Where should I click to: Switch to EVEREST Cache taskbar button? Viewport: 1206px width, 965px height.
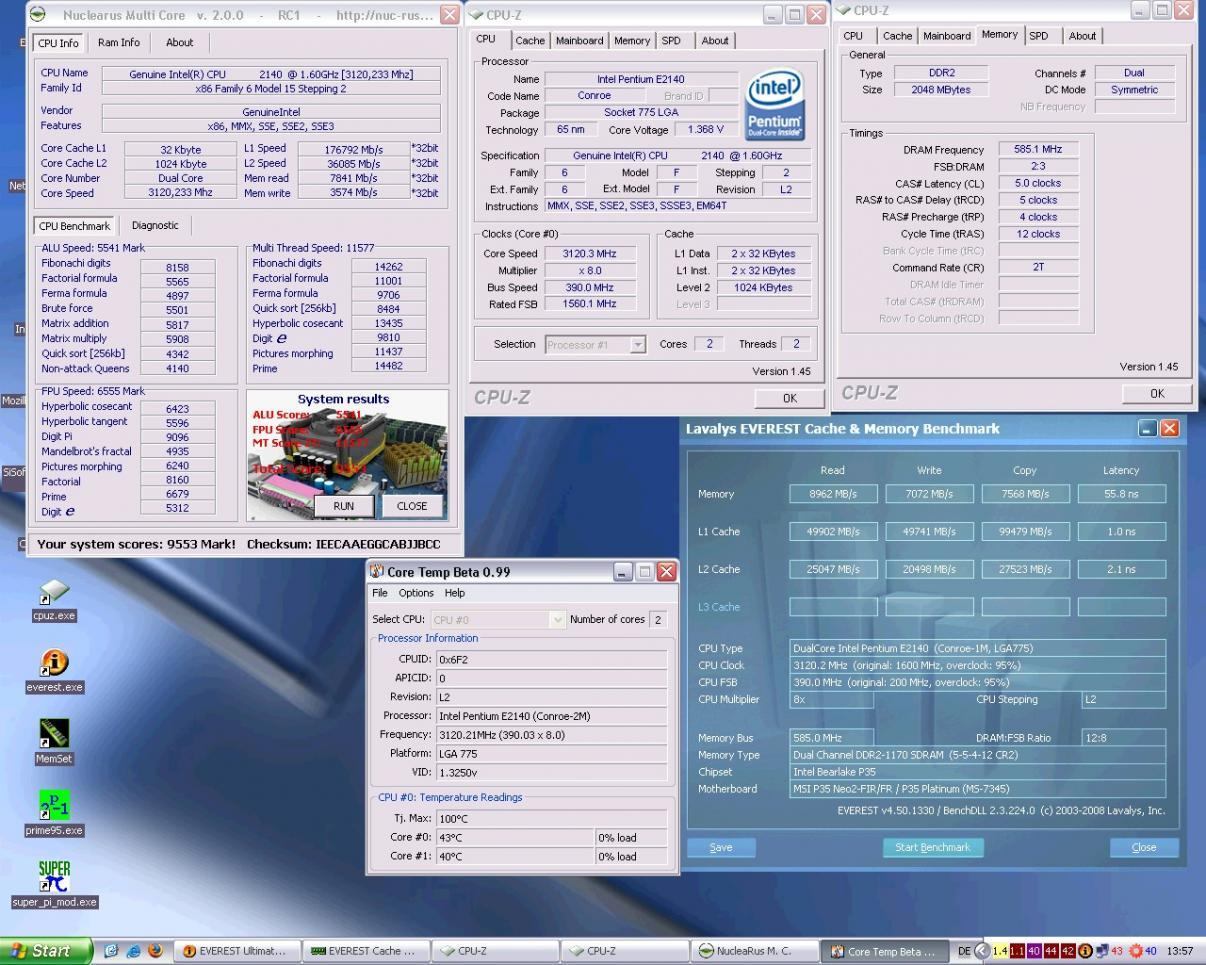click(365, 951)
